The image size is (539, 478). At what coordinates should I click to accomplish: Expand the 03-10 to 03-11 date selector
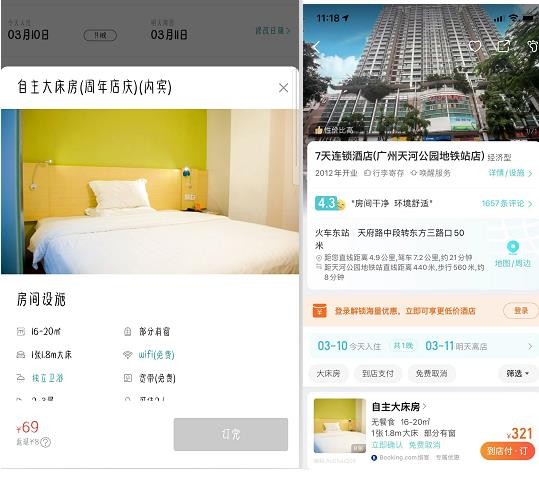coord(421,346)
